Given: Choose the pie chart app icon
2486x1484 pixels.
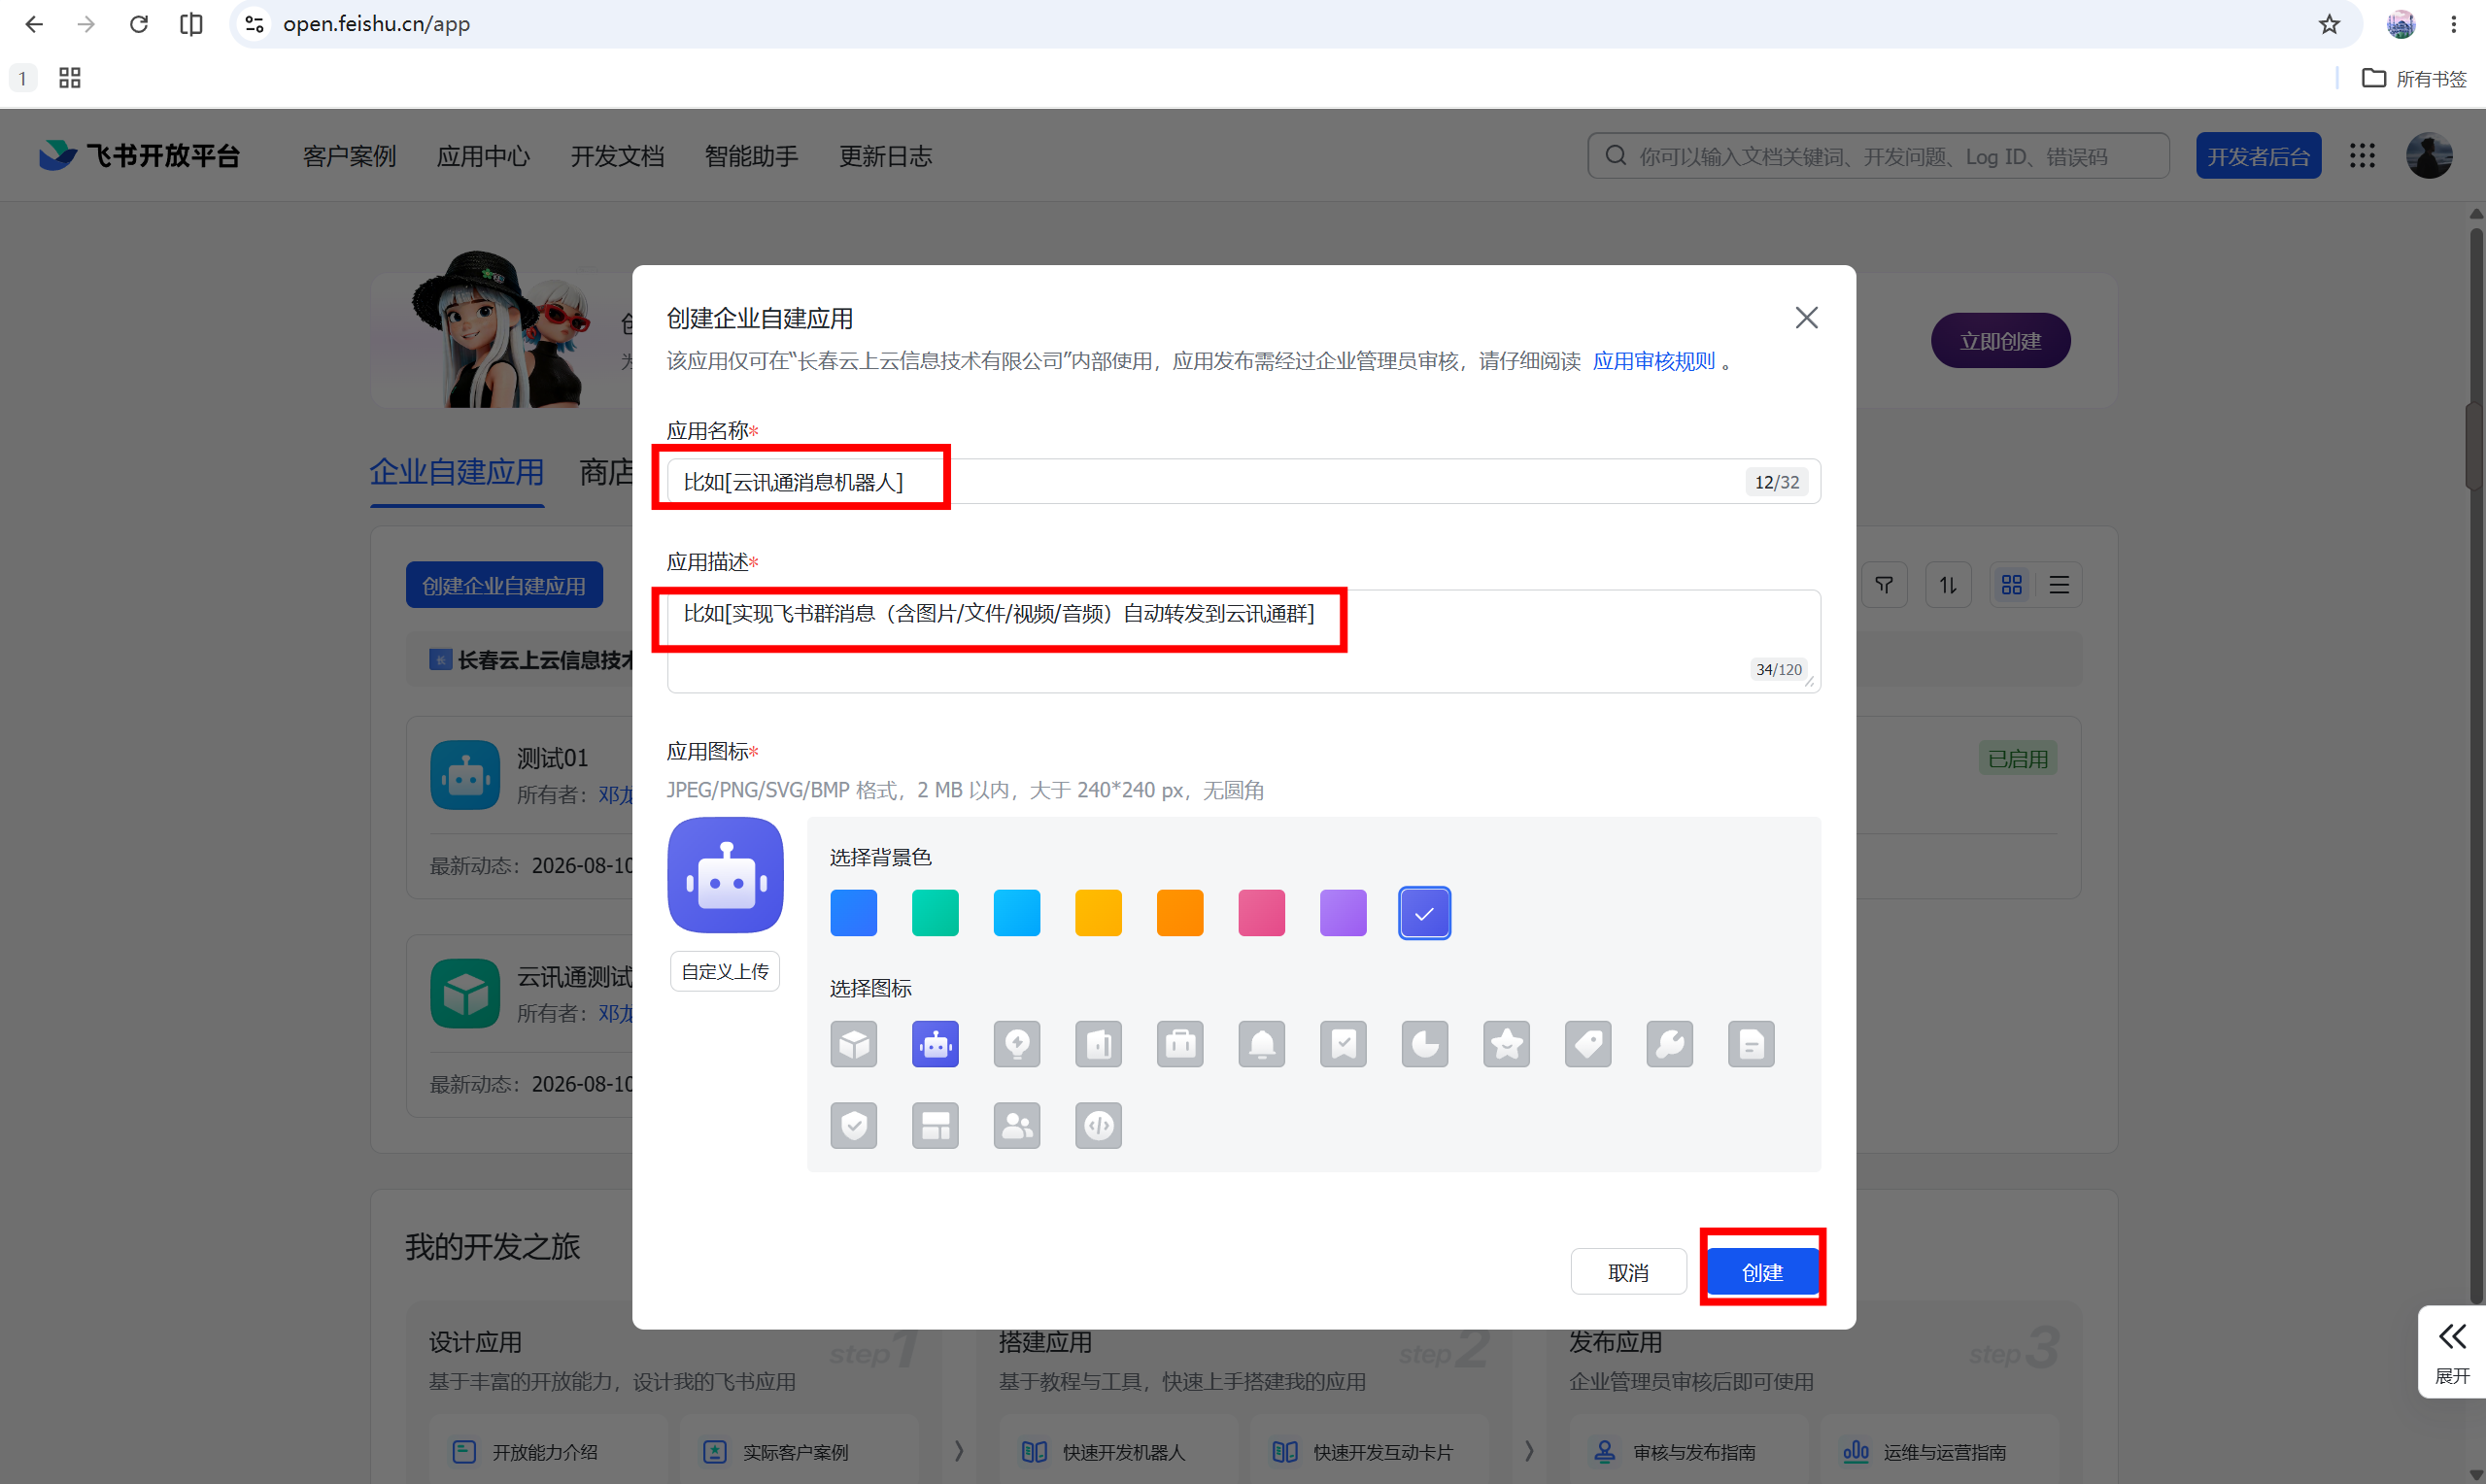Looking at the screenshot, I should pyautogui.click(x=1425, y=1044).
